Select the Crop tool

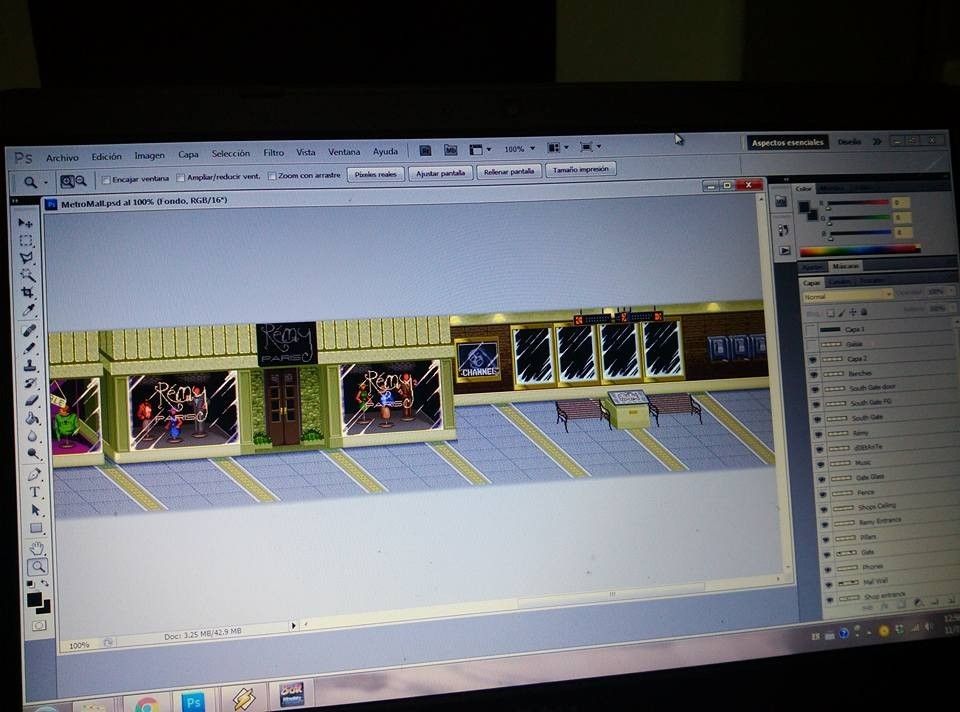coord(27,293)
